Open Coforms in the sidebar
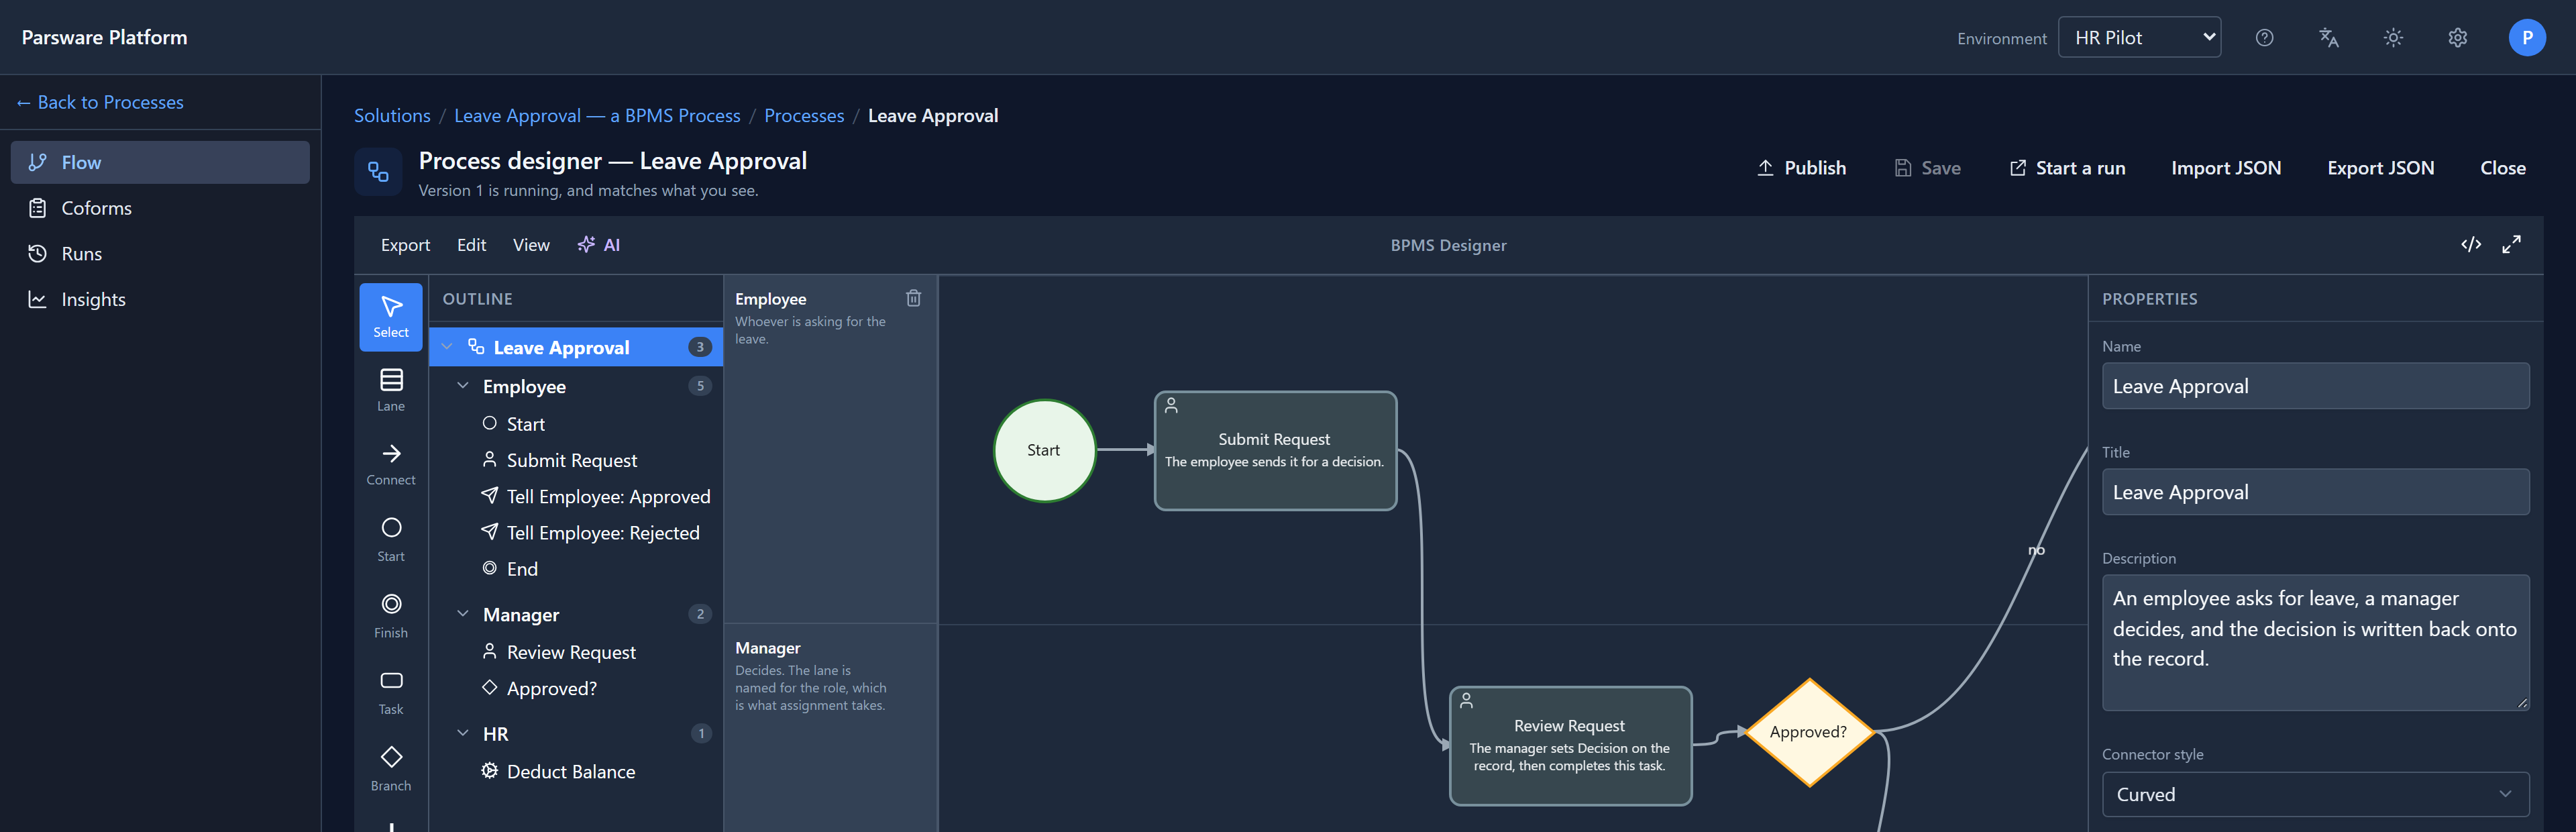Image resolution: width=2576 pixels, height=832 pixels. [160, 208]
